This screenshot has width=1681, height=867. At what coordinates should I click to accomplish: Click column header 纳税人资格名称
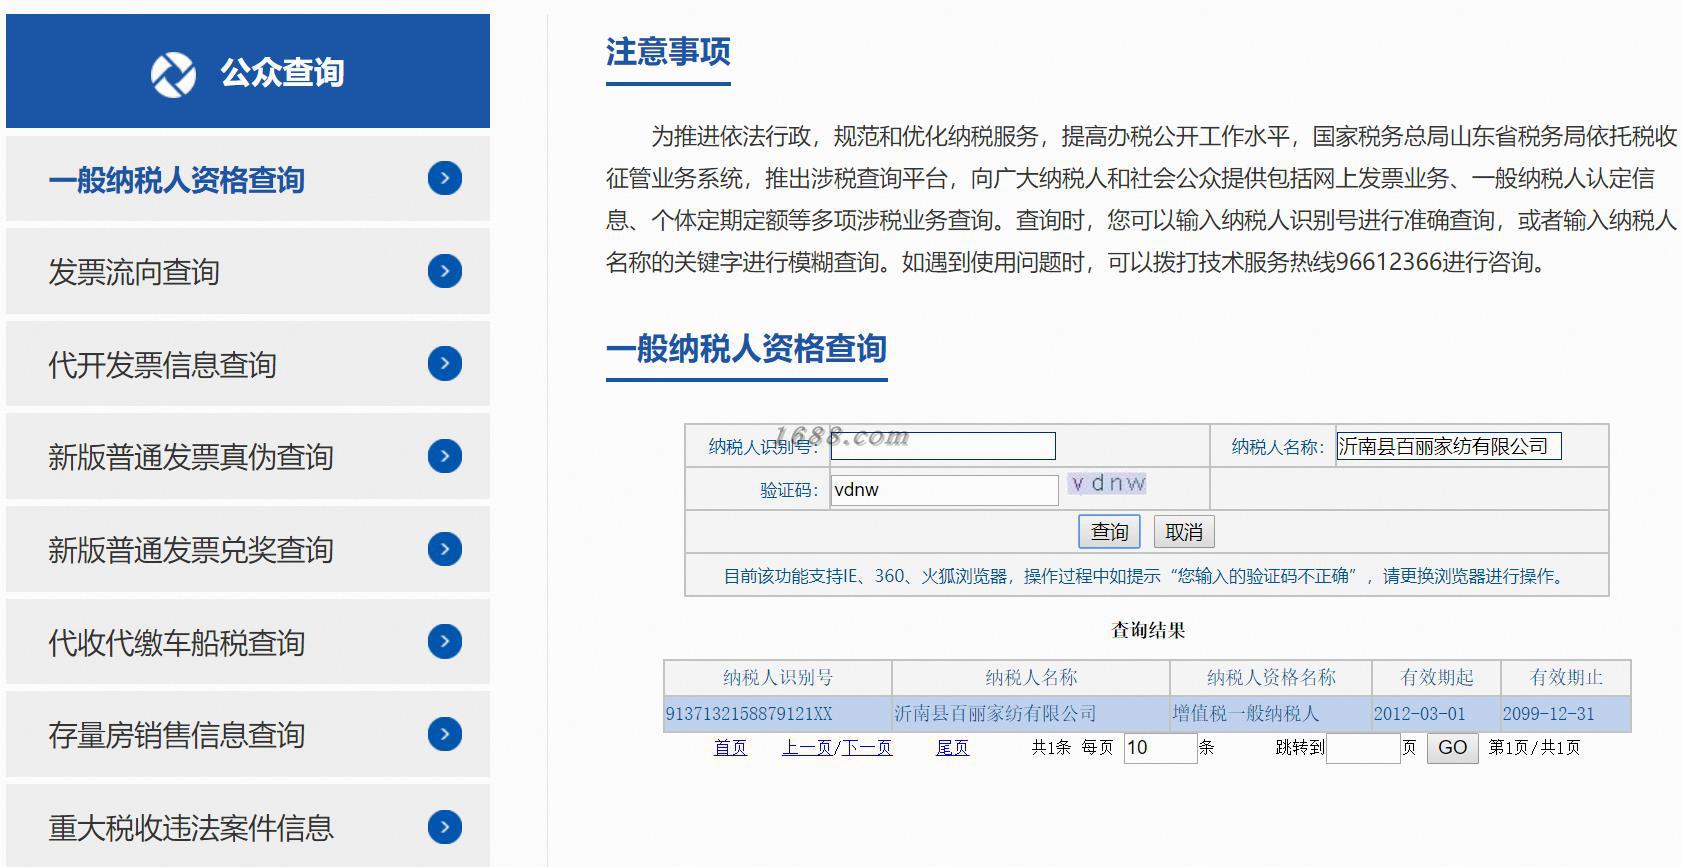(x=1271, y=678)
